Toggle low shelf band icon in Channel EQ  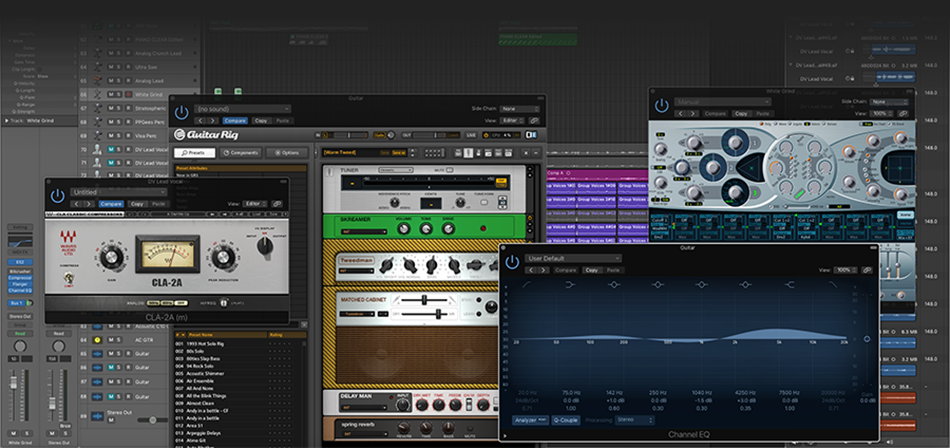[570, 284]
